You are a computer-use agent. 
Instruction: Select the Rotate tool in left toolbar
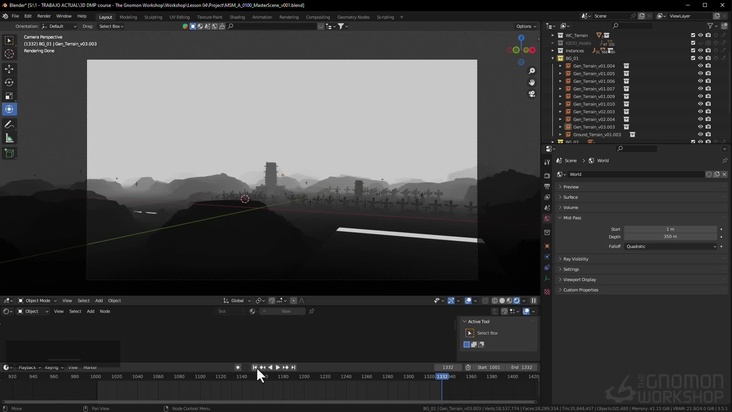pos(9,83)
